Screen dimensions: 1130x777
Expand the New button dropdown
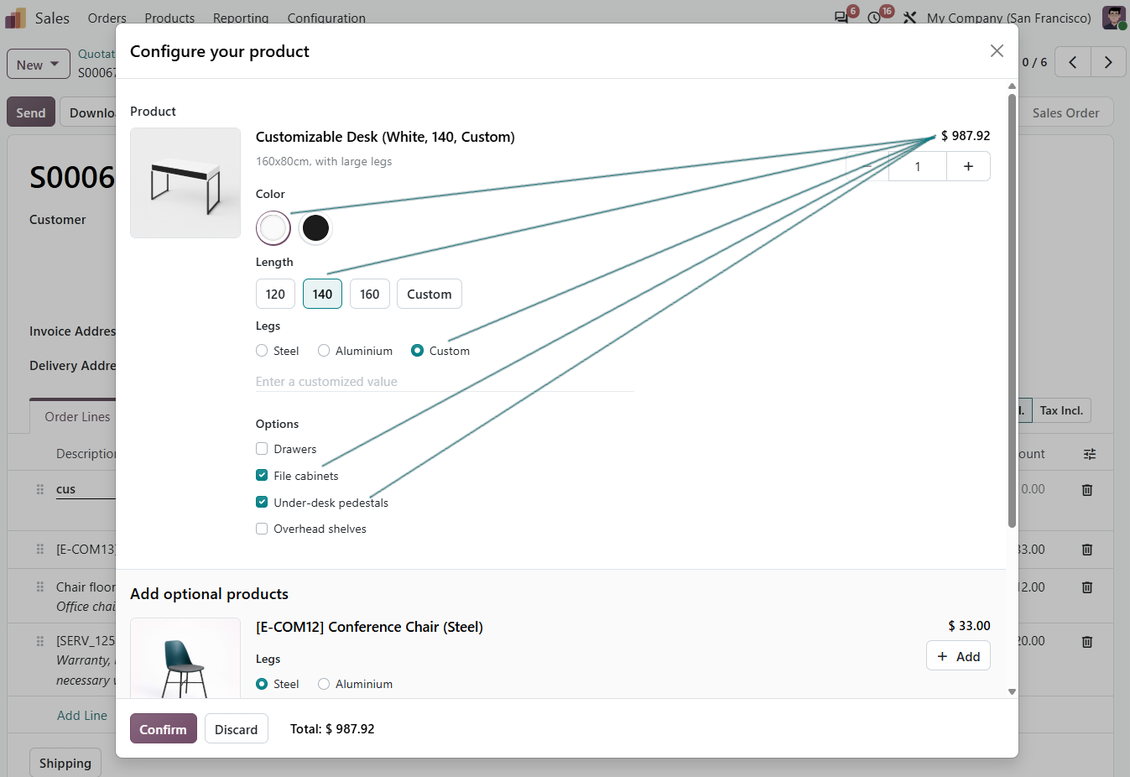pyautogui.click(x=38, y=64)
